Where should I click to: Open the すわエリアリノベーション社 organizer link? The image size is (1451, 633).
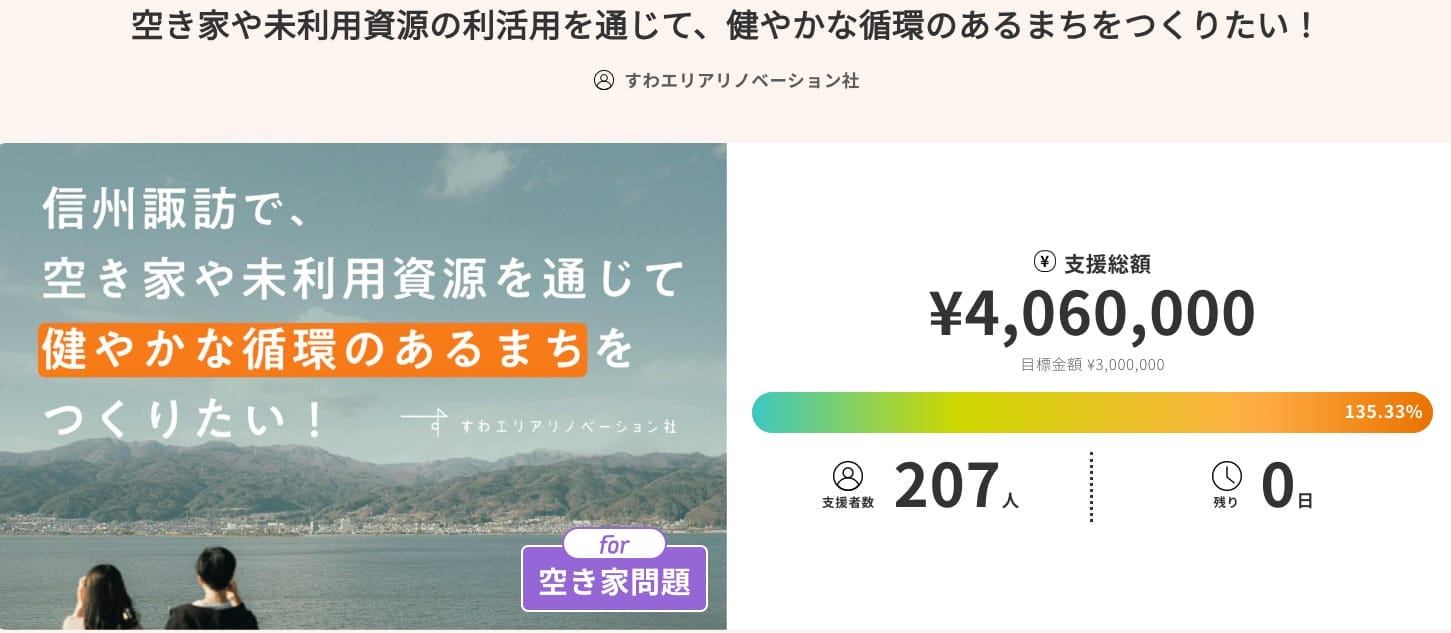(x=741, y=81)
